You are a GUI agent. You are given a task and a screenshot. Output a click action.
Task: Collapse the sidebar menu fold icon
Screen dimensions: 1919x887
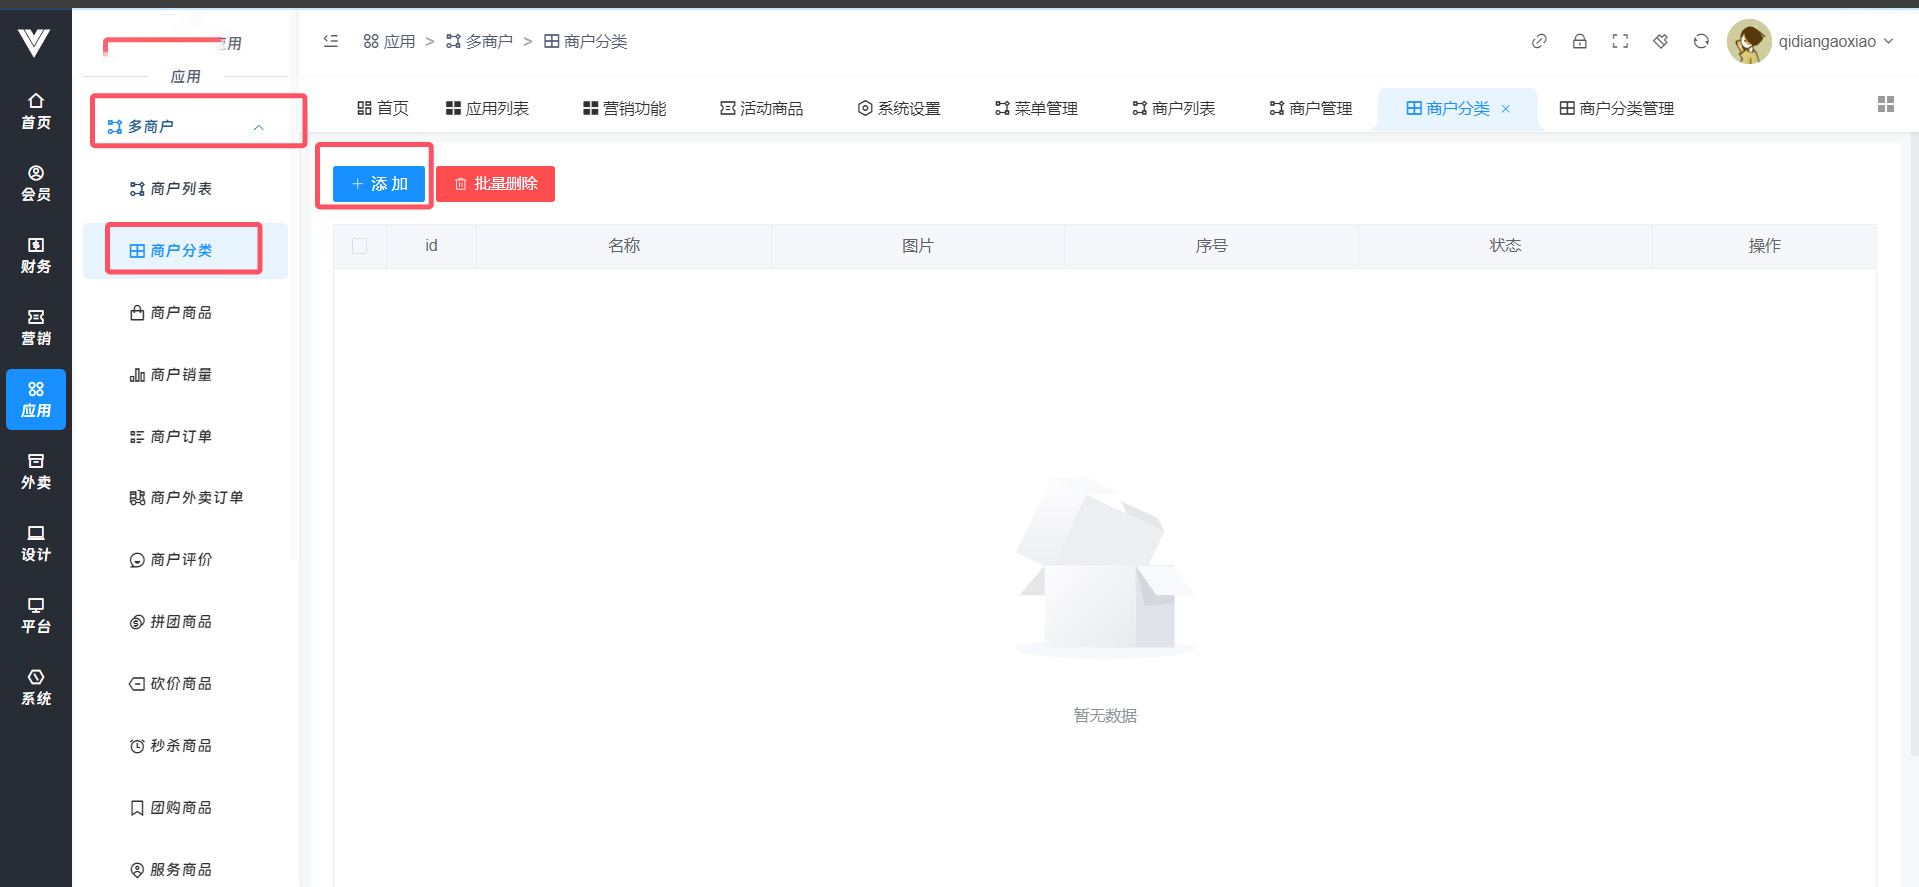331,41
